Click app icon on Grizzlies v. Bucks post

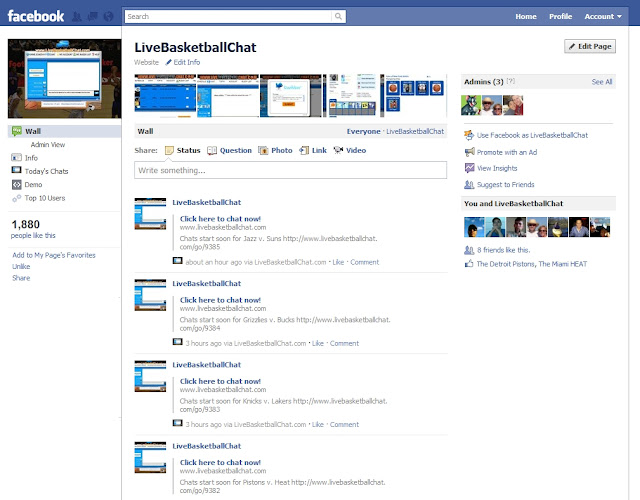177,342
